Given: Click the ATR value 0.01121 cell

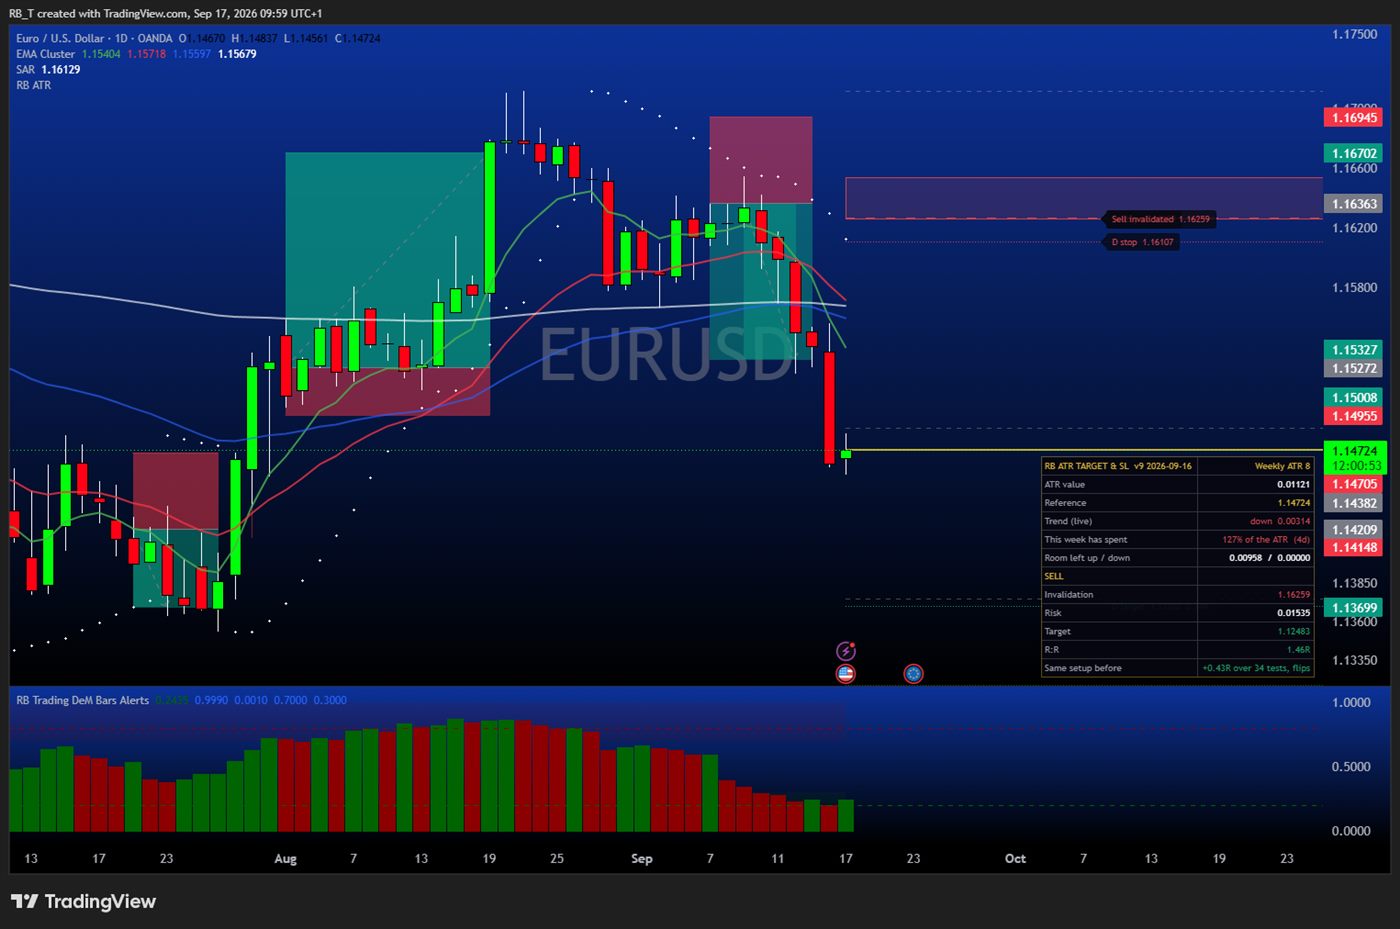Looking at the screenshot, I should coord(1256,484).
